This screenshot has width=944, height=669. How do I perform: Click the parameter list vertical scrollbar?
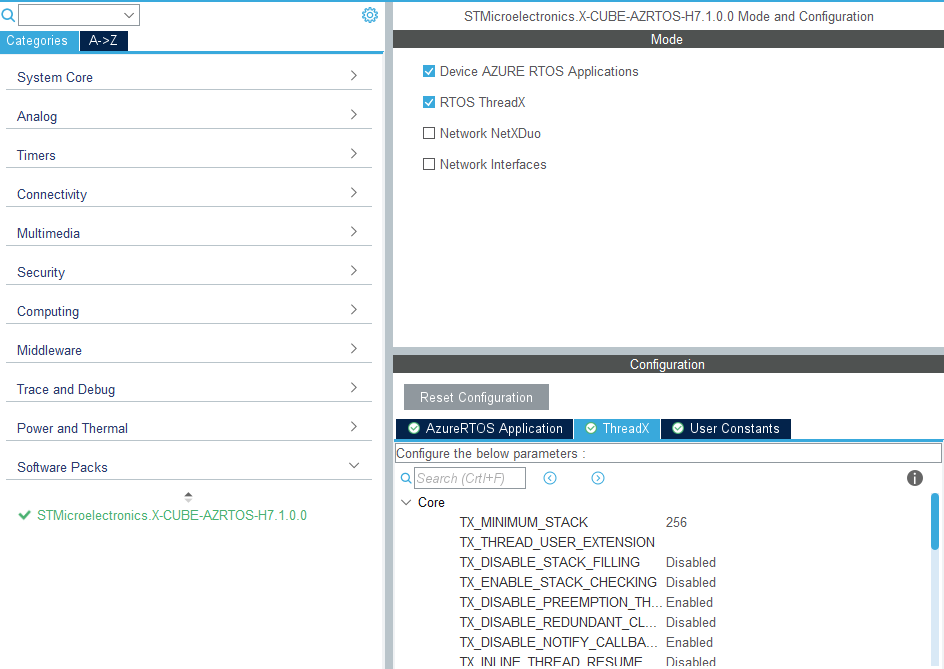point(934,521)
